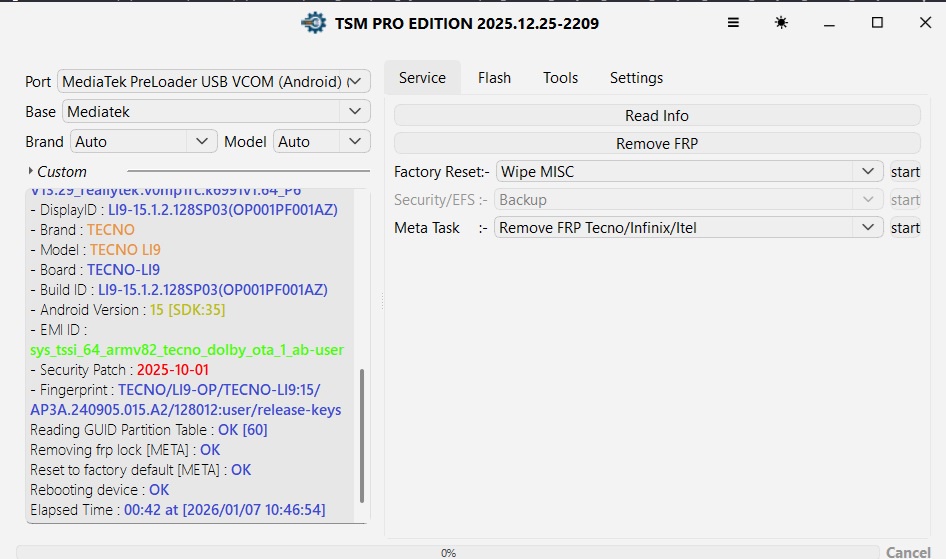946x559 pixels.
Task: Click the Elapsed Time log line
Action: point(177,510)
